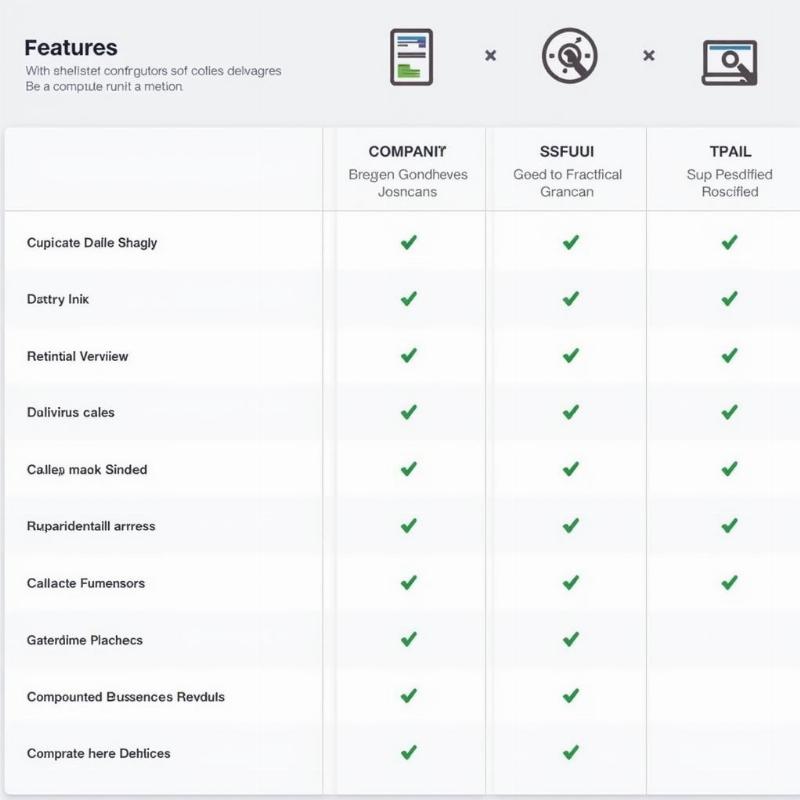Screen dimensions: 800x800
Task: Click the document page icon in header
Action: click(x=410, y=57)
